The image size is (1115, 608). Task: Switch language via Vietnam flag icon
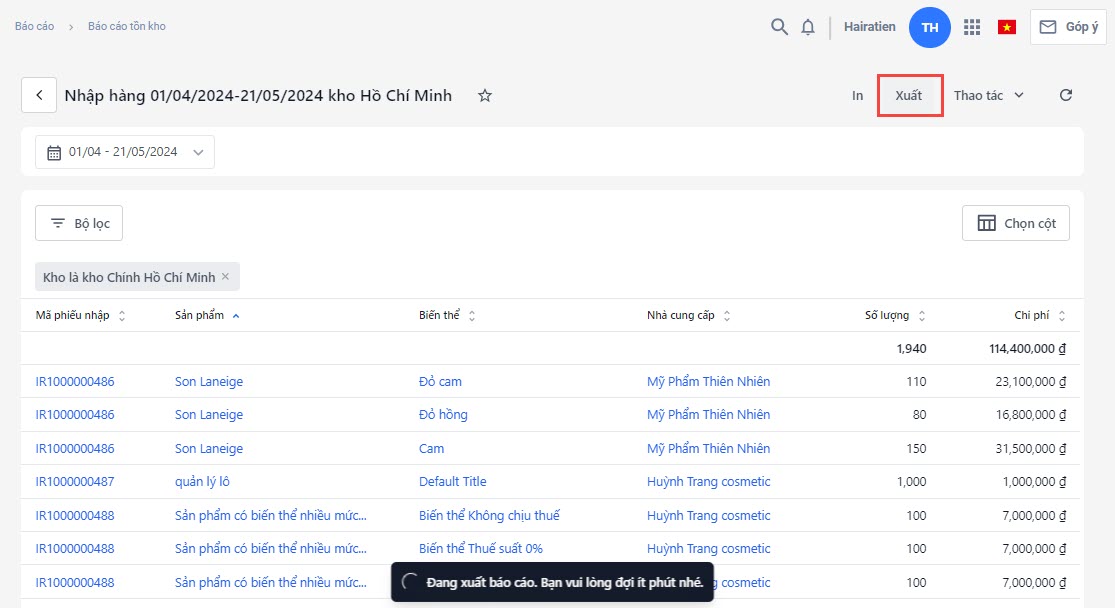(x=1006, y=27)
